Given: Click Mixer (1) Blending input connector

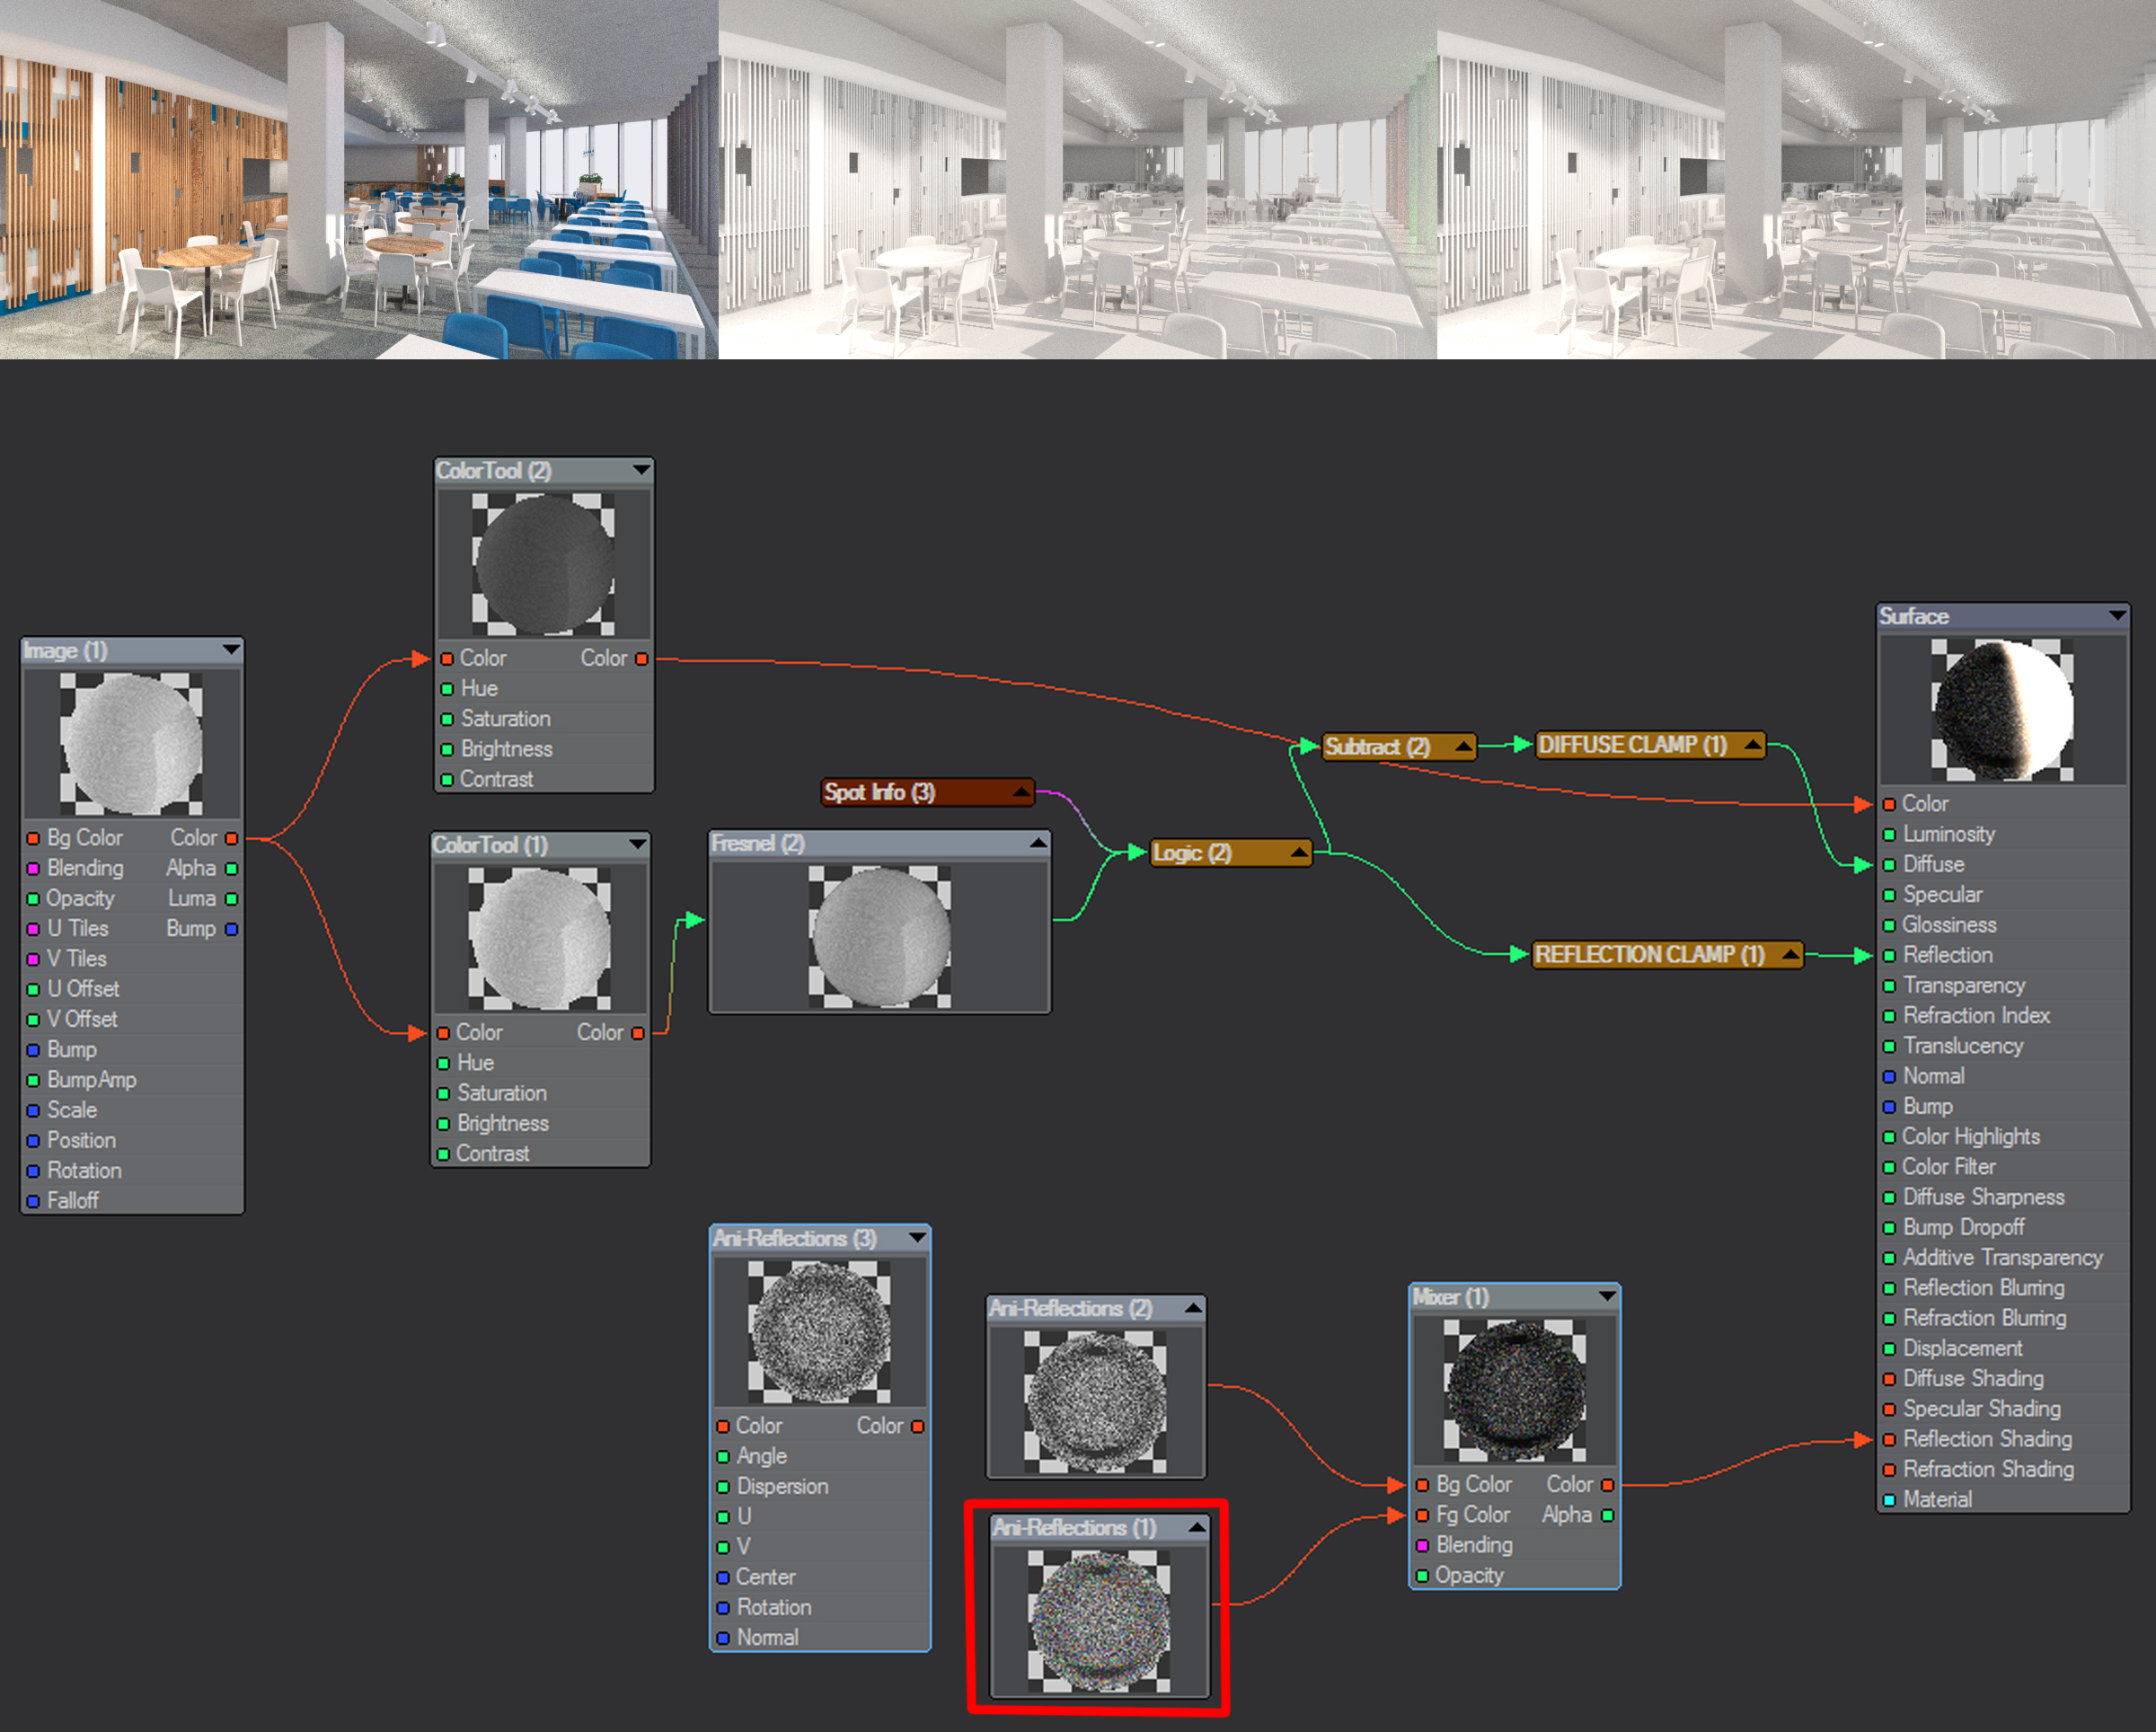Looking at the screenshot, I should 1422,1545.
